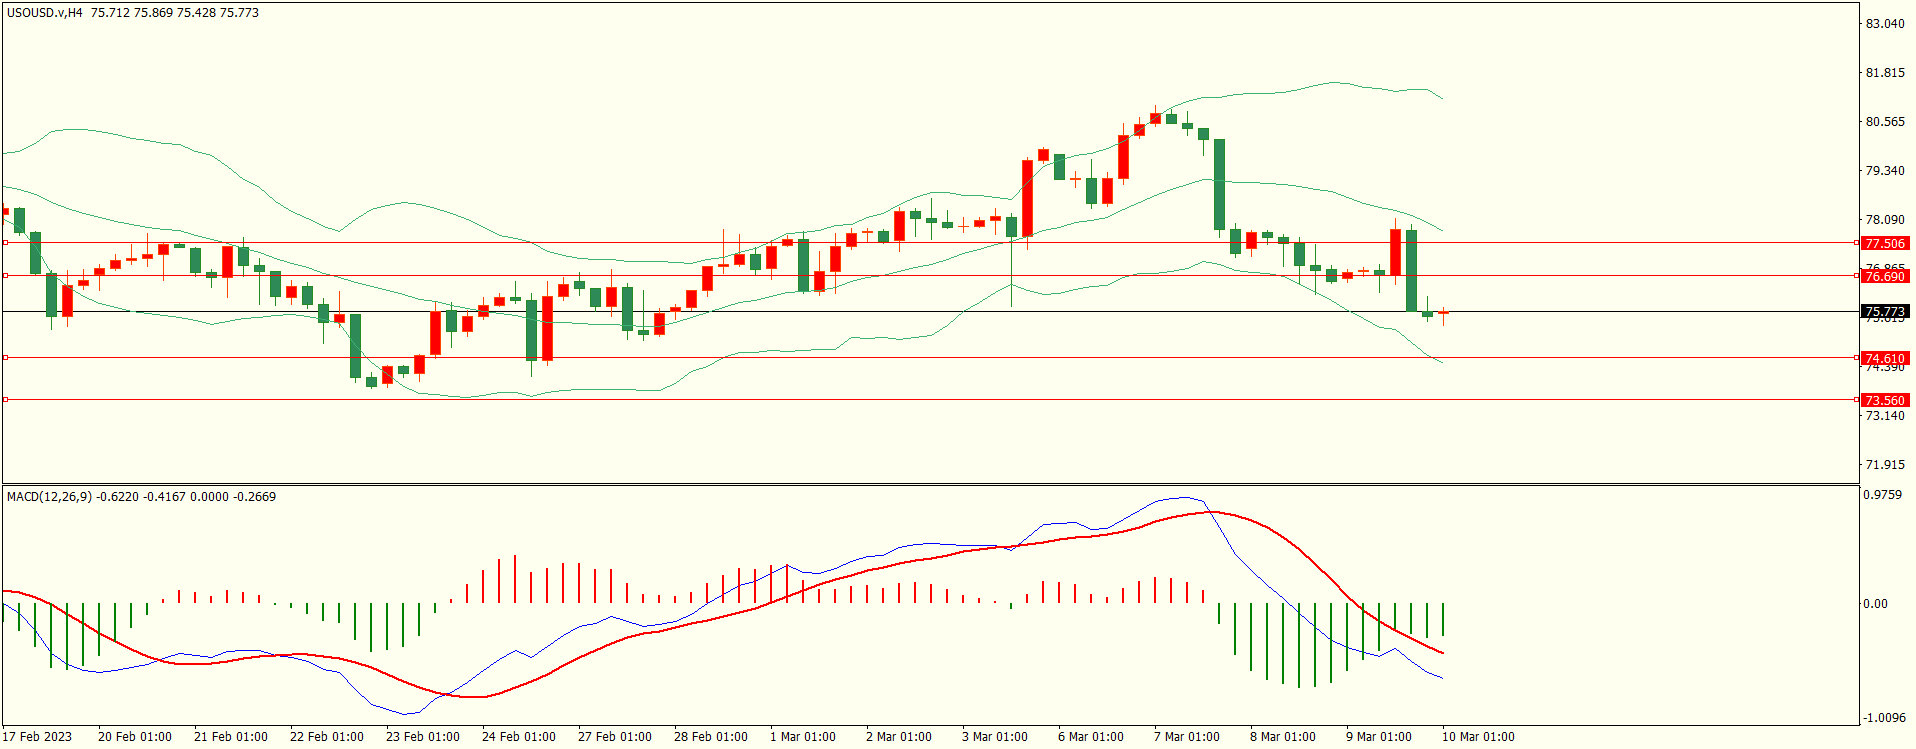Click the 81.815 price axis value

tap(1886, 73)
